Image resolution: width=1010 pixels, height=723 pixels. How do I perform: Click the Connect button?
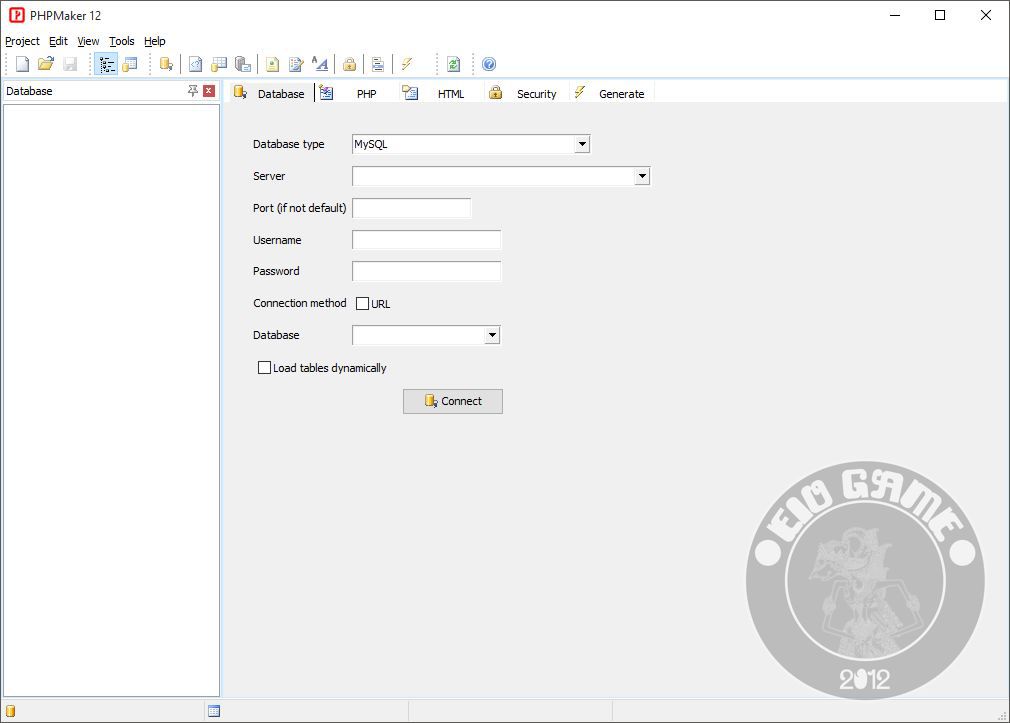tap(453, 401)
